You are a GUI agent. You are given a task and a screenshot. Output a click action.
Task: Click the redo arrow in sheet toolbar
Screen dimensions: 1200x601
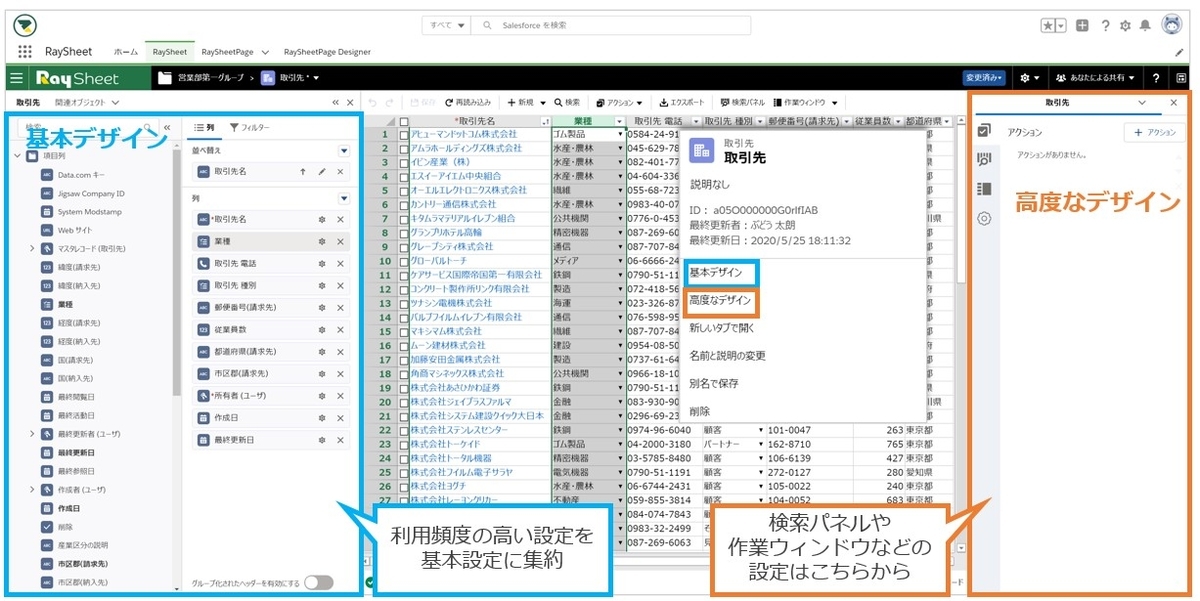point(391,102)
